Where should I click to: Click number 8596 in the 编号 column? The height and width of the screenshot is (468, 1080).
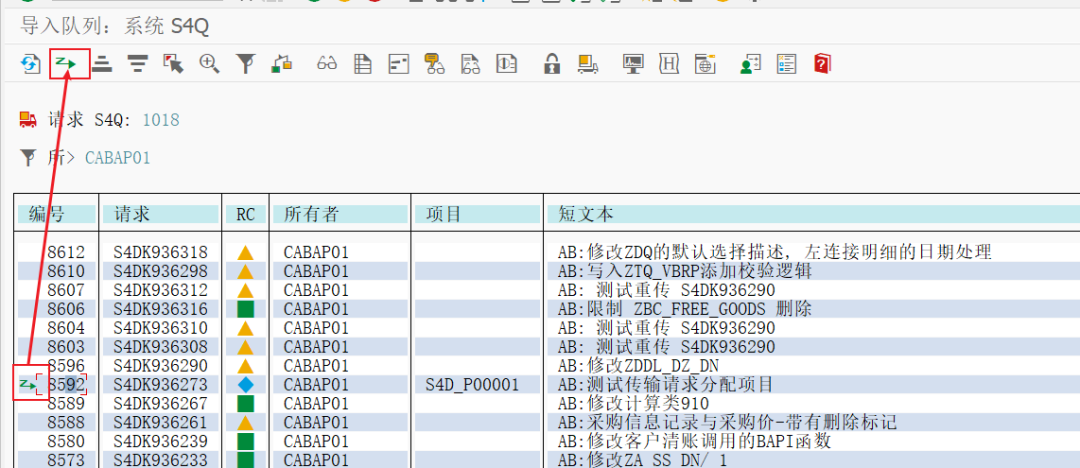point(66,365)
